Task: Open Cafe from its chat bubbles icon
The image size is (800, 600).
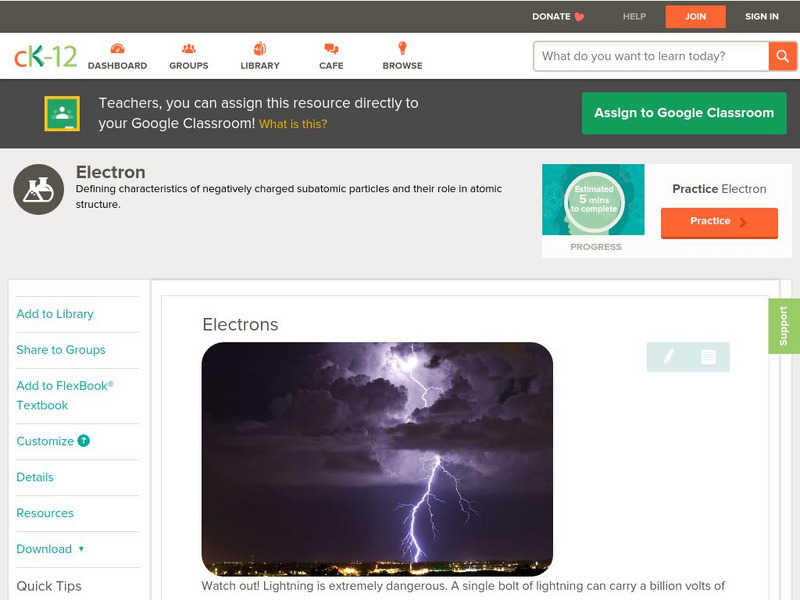Action: (x=331, y=48)
